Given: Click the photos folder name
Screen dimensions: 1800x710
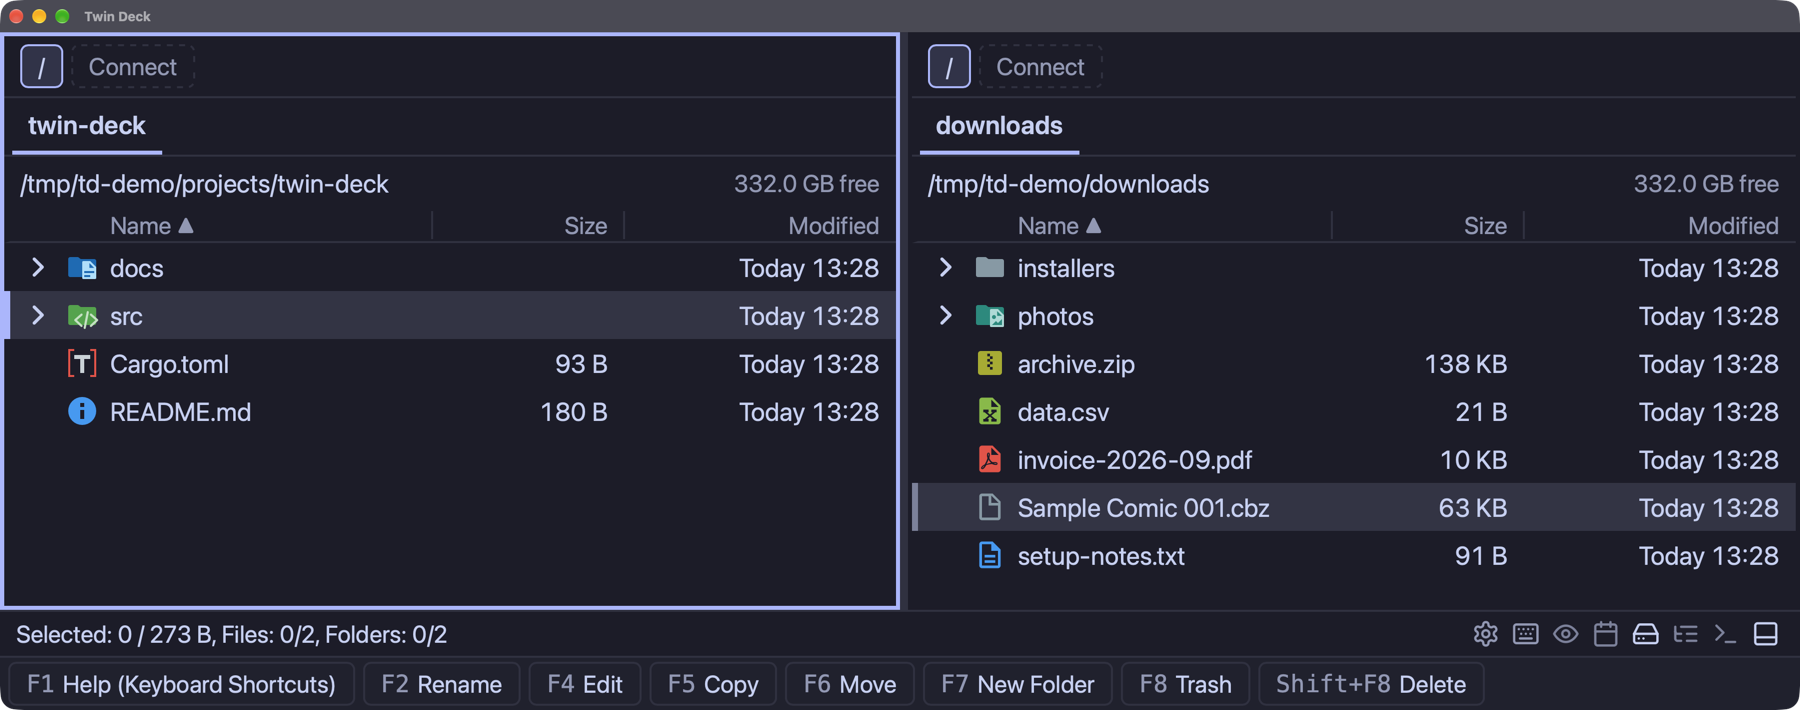Looking at the screenshot, I should (x=1055, y=316).
